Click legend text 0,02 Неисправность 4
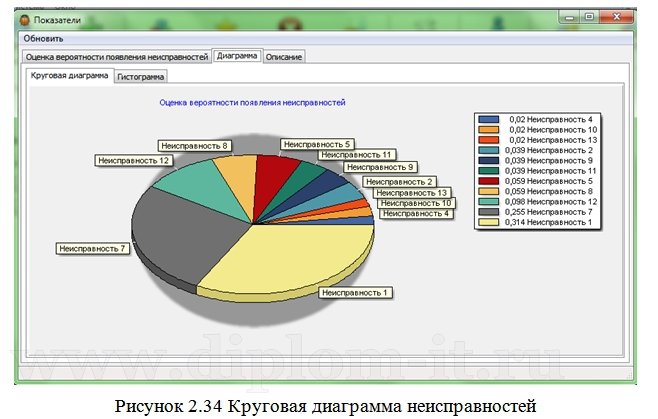658x419 pixels. (x=551, y=120)
